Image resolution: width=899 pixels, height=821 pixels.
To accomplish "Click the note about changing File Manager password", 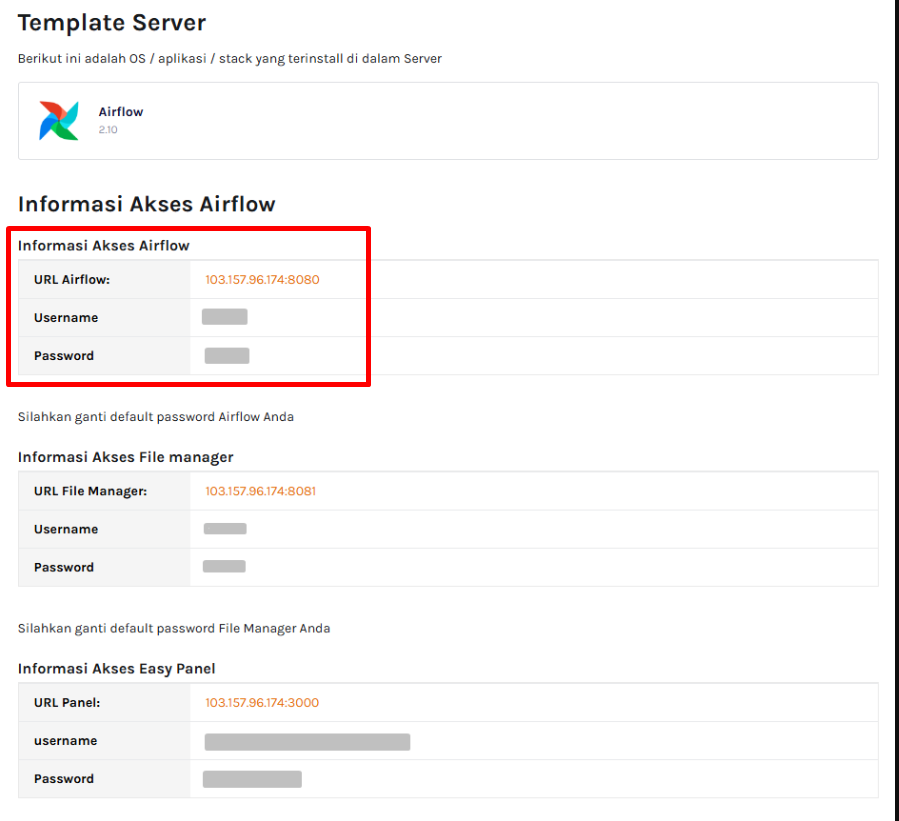I will coord(173,629).
